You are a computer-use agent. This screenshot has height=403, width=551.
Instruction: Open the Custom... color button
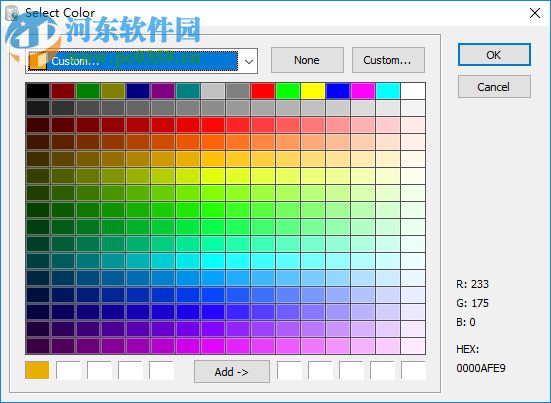[x=388, y=60]
